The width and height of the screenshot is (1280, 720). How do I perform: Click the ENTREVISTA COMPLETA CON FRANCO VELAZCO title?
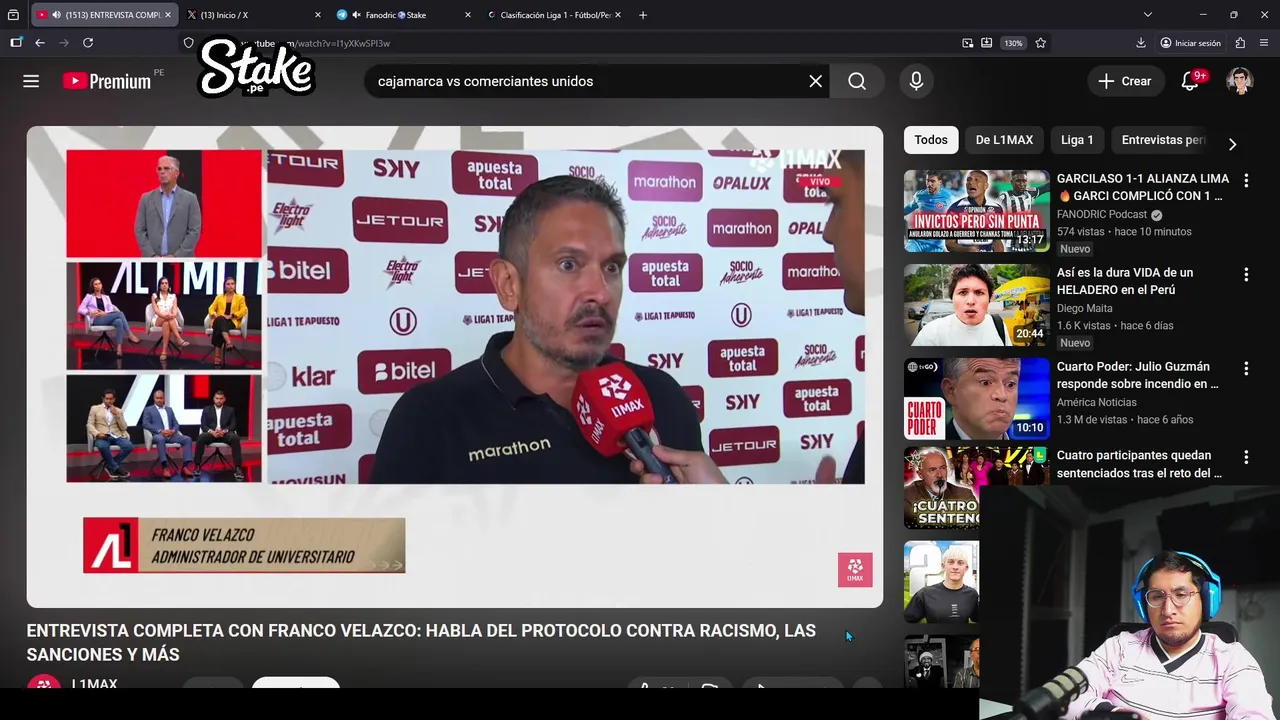[421, 642]
